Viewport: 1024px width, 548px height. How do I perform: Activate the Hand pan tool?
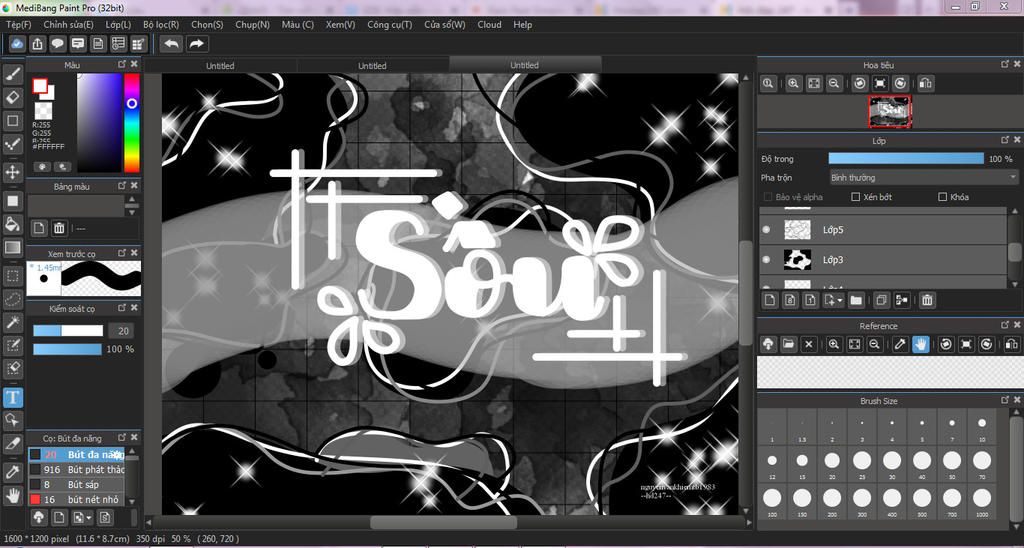pos(12,496)
